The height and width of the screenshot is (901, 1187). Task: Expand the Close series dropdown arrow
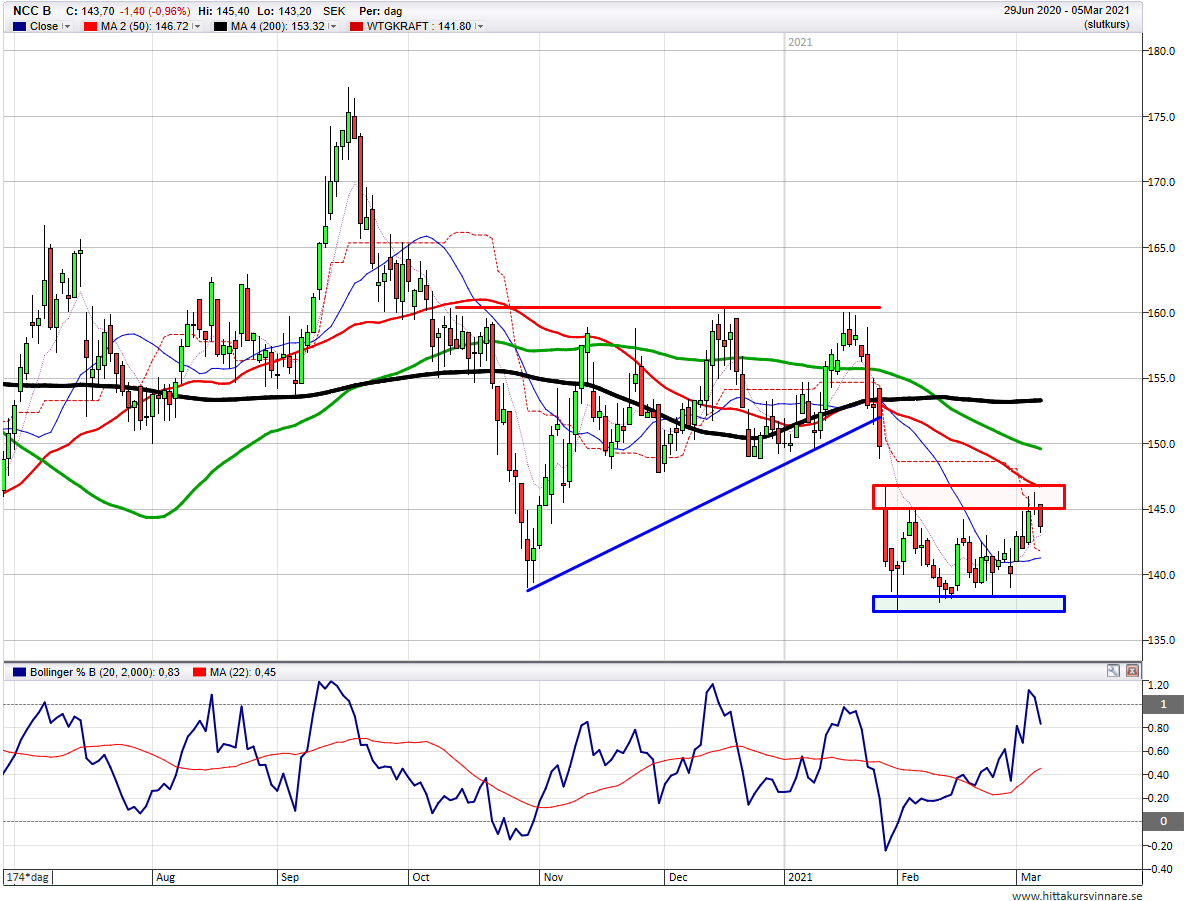click(67, 26)
